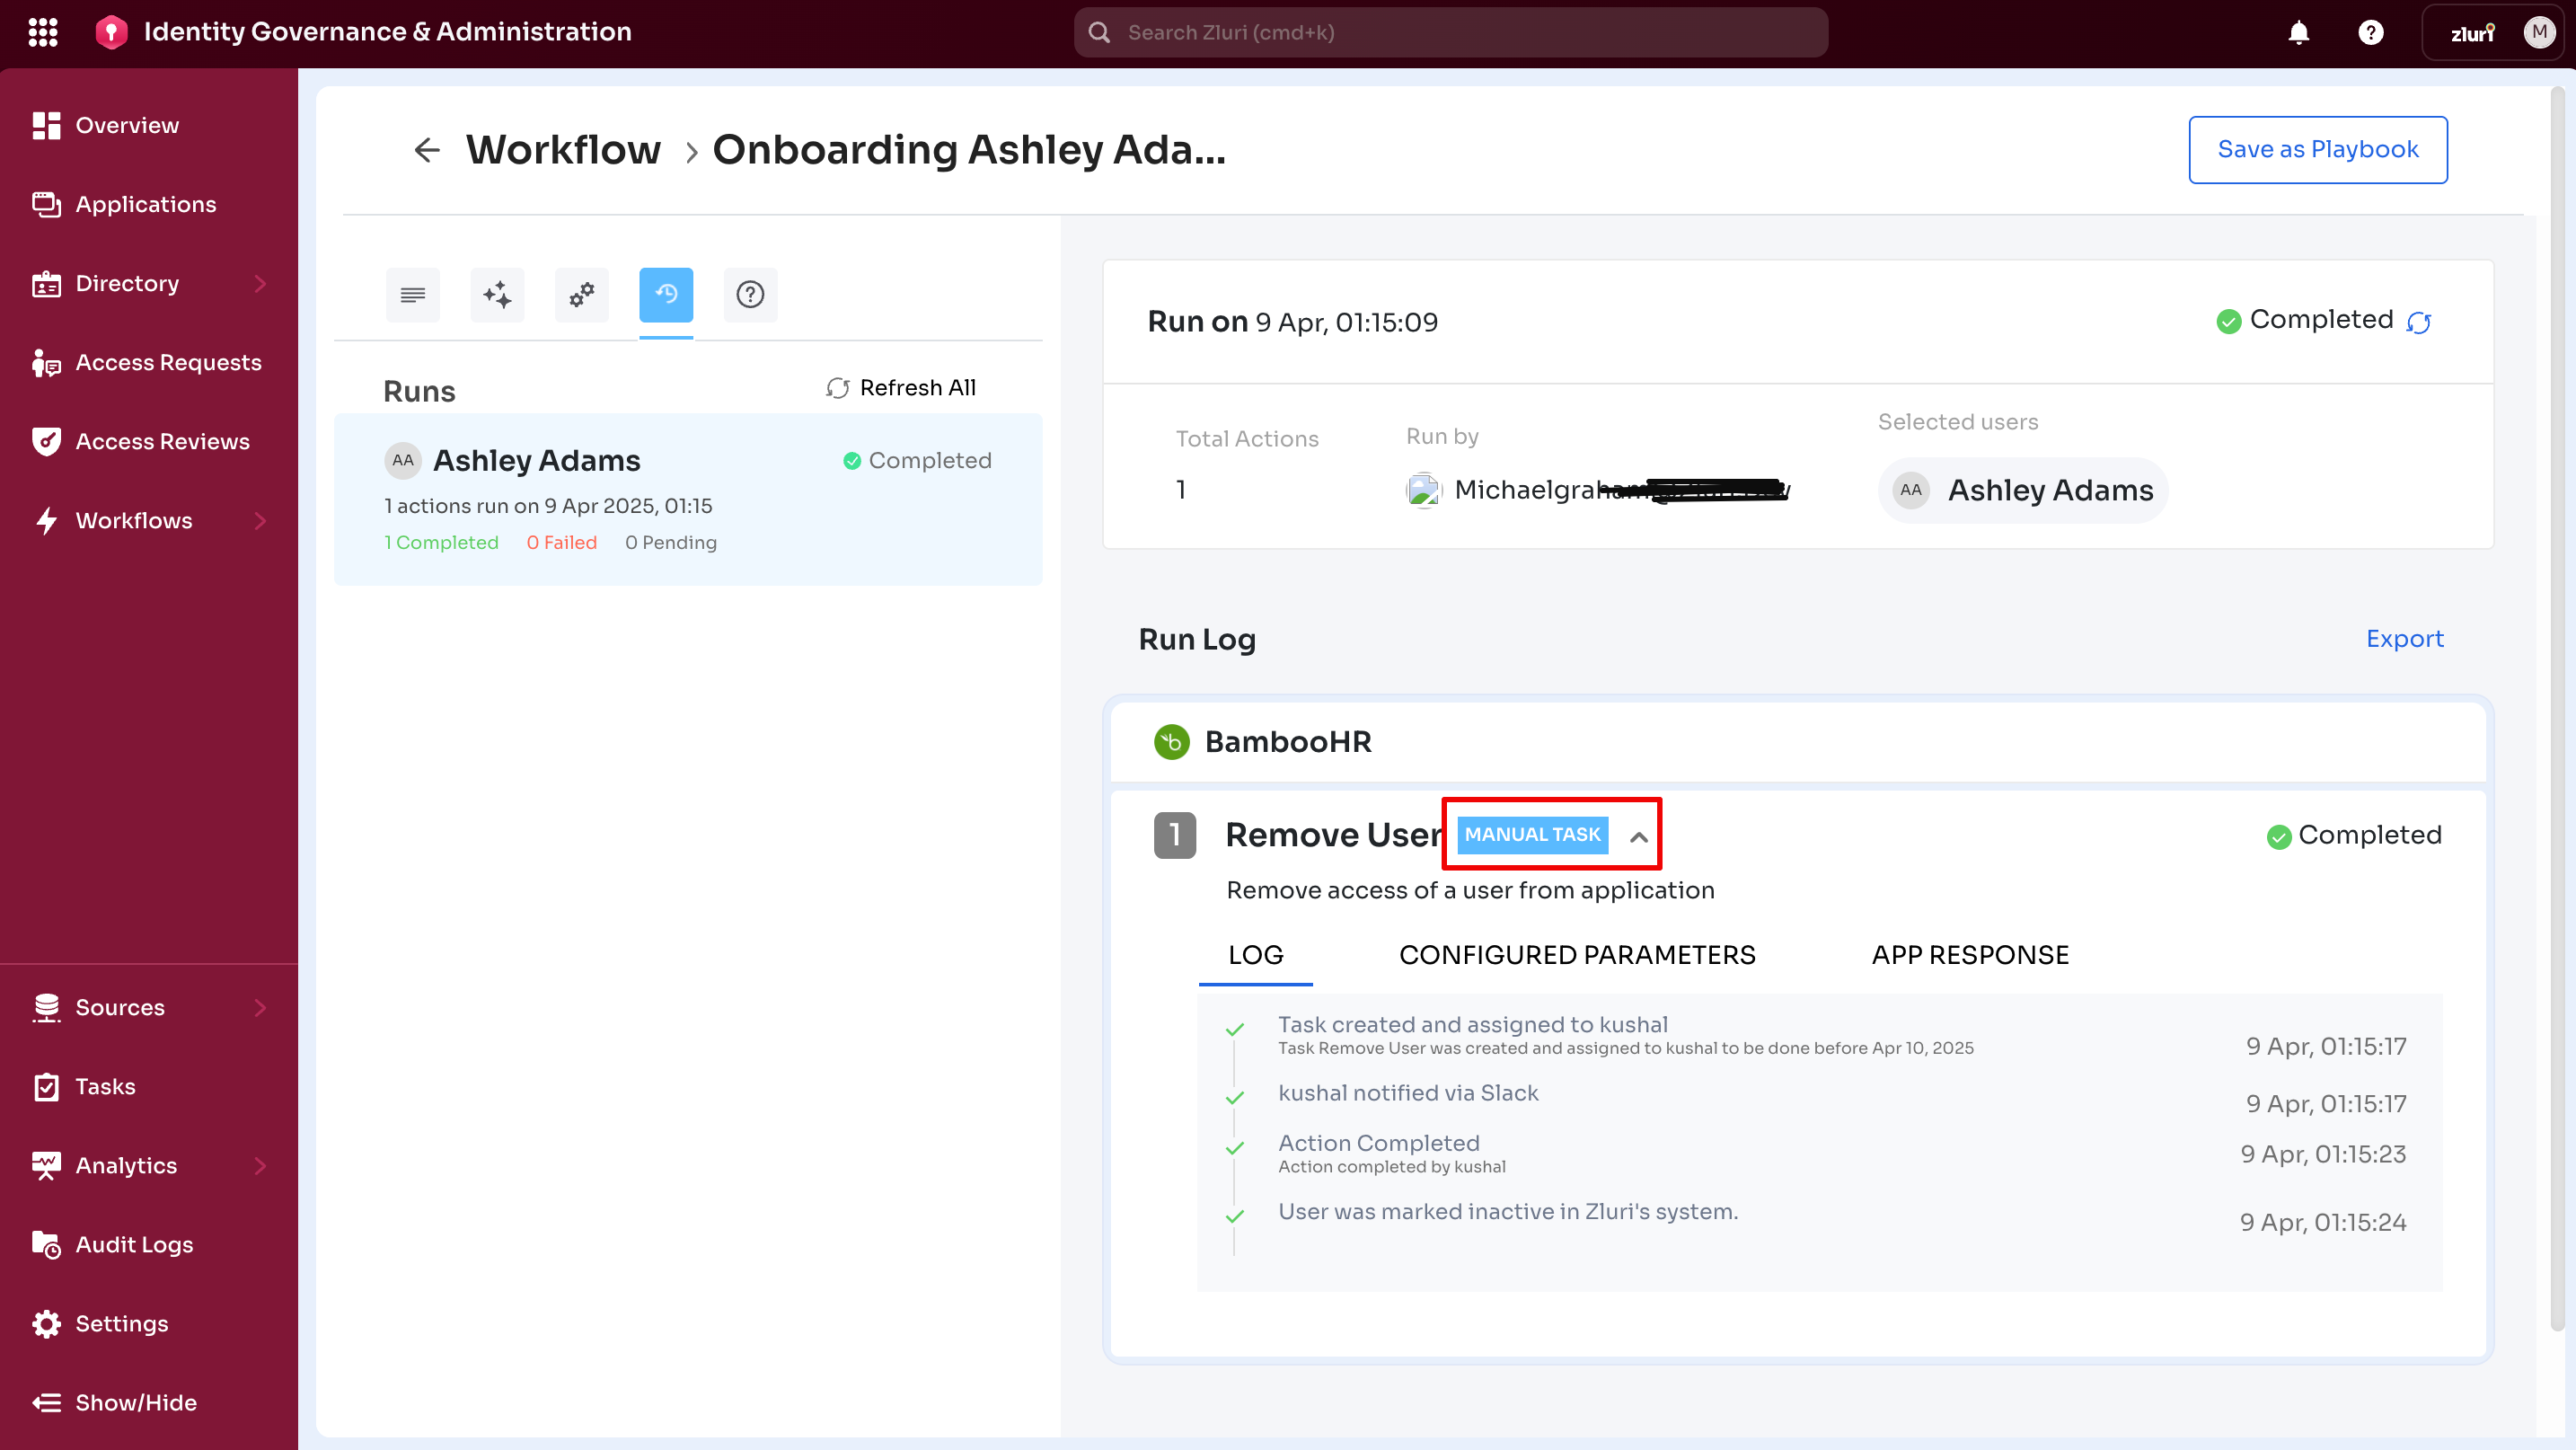Screen dimensions: 2576x1450
Task: Click the Save as Playbook button
Action: coord(2318,149)
